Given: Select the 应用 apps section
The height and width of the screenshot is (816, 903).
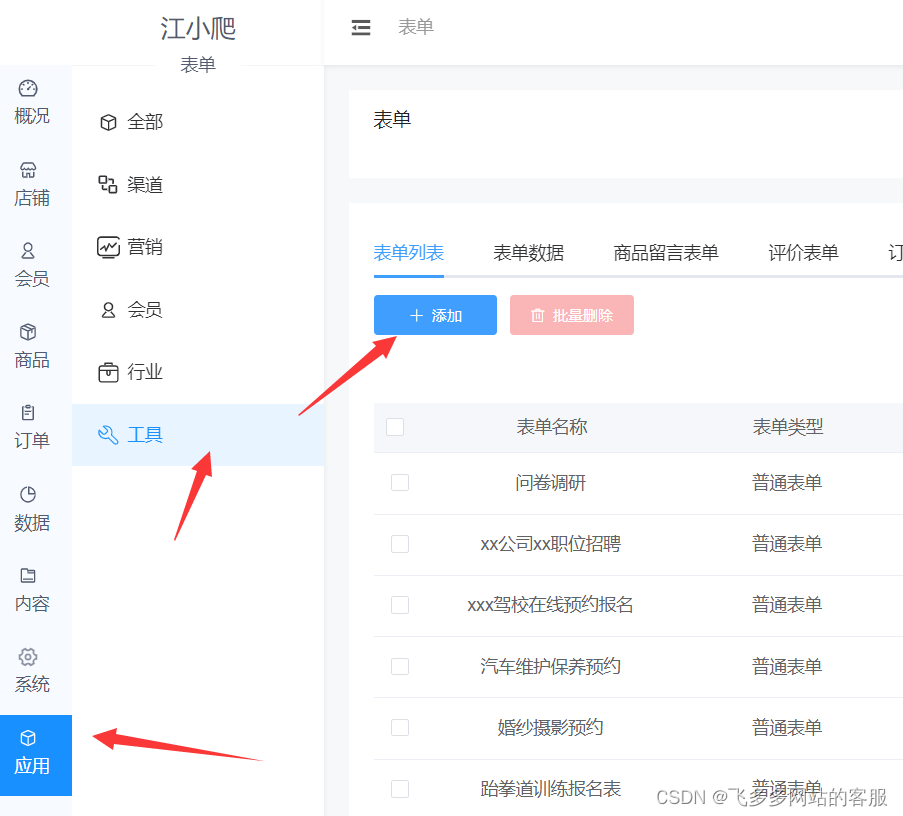Looking at the screenshot, I should click(36, 755).
